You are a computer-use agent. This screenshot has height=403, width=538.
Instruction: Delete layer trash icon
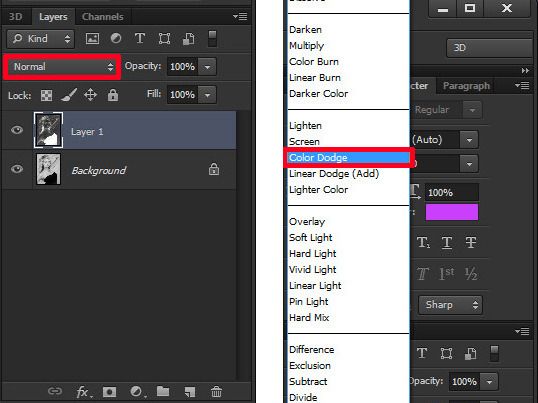pyautogui.click(x=216, y=391)
